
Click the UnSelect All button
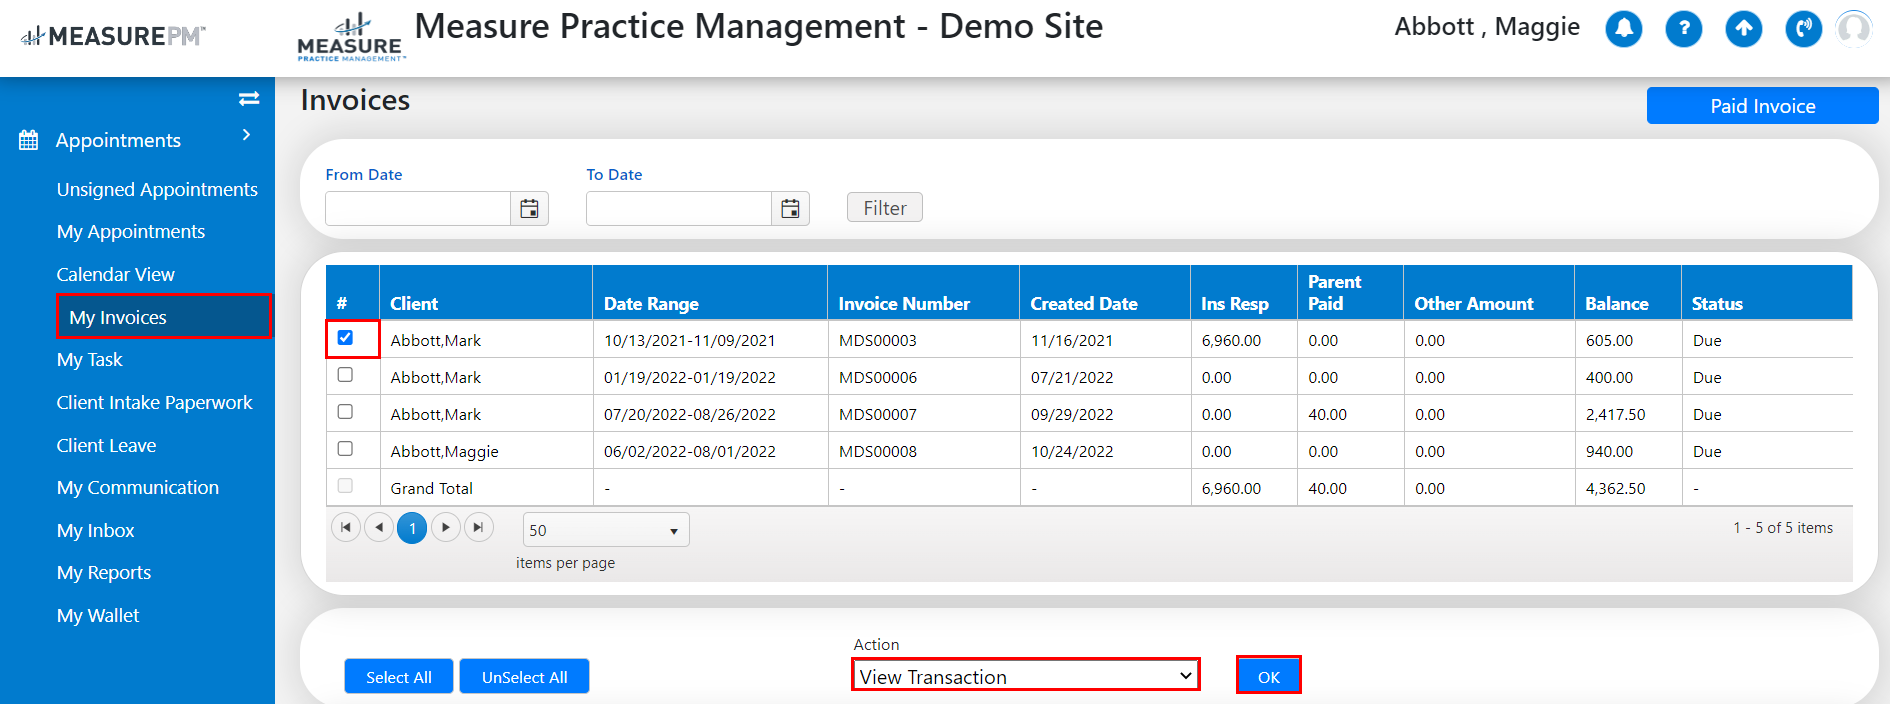pyautogui.click(x=525, y=677)
